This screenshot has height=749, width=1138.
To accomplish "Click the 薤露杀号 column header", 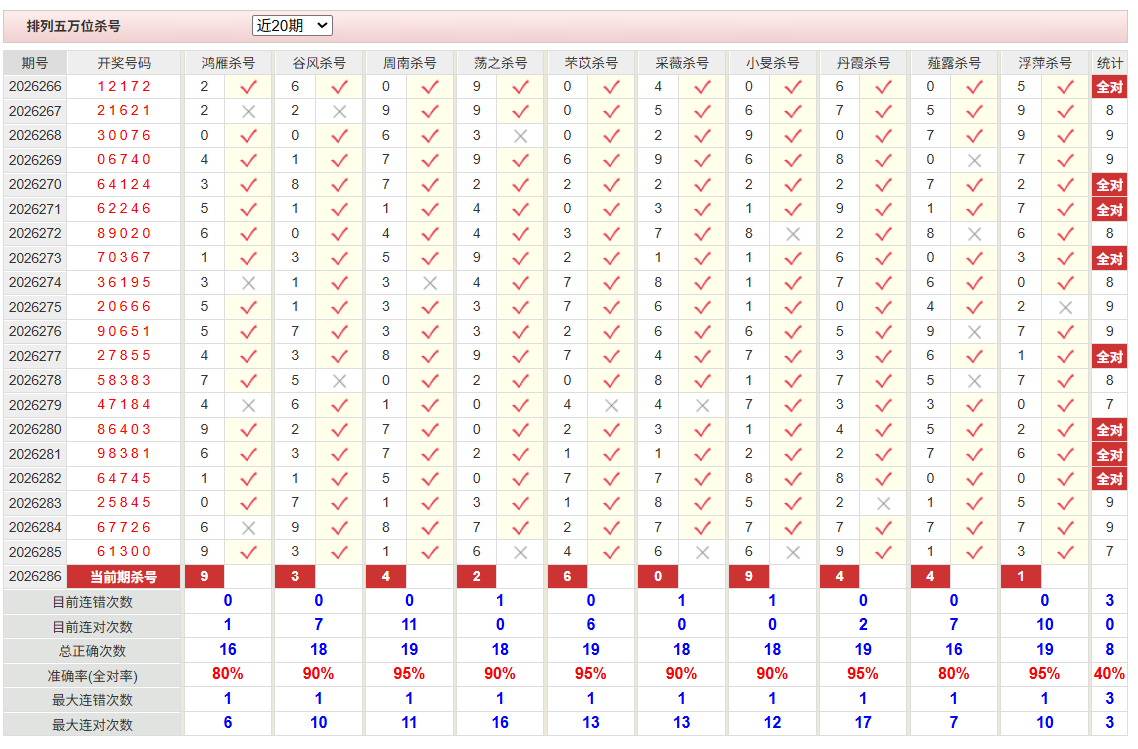I will click(x=954, y=63).
